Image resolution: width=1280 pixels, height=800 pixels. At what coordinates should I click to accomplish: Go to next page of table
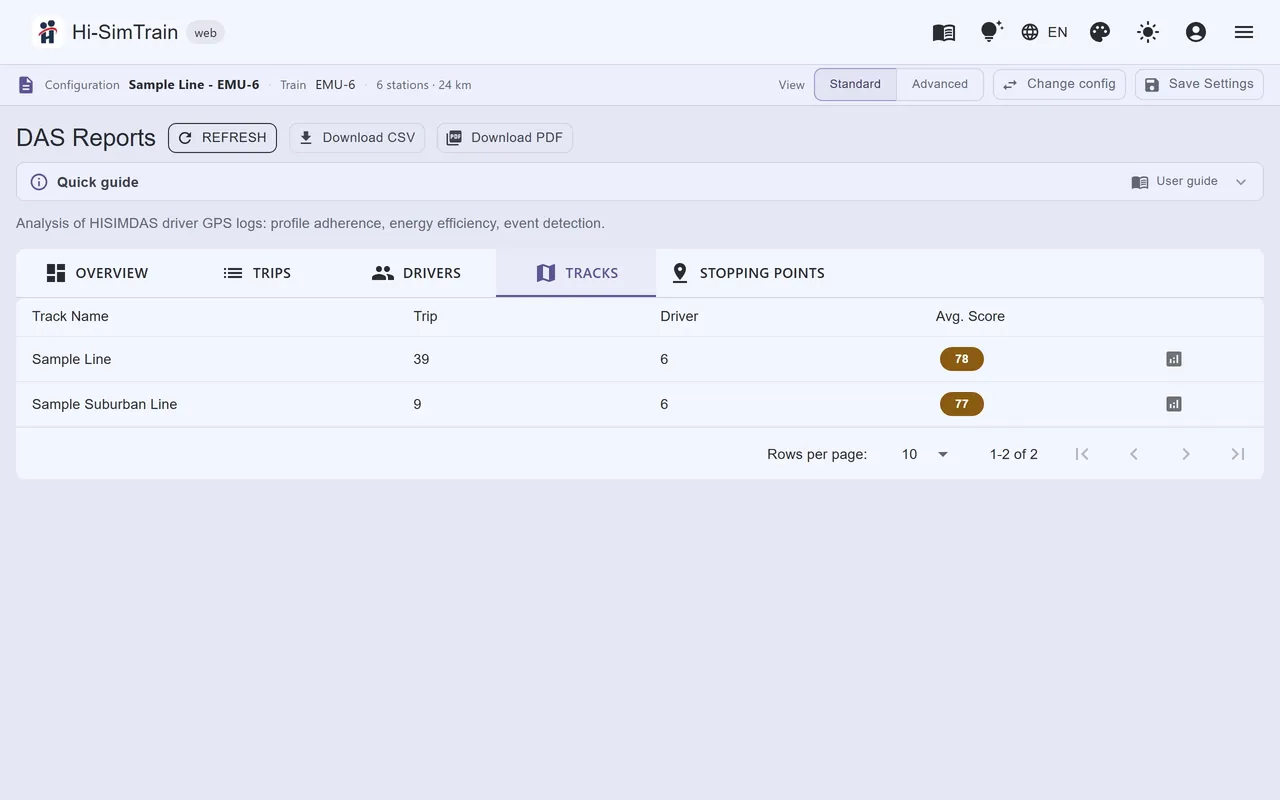[1186, 454]
